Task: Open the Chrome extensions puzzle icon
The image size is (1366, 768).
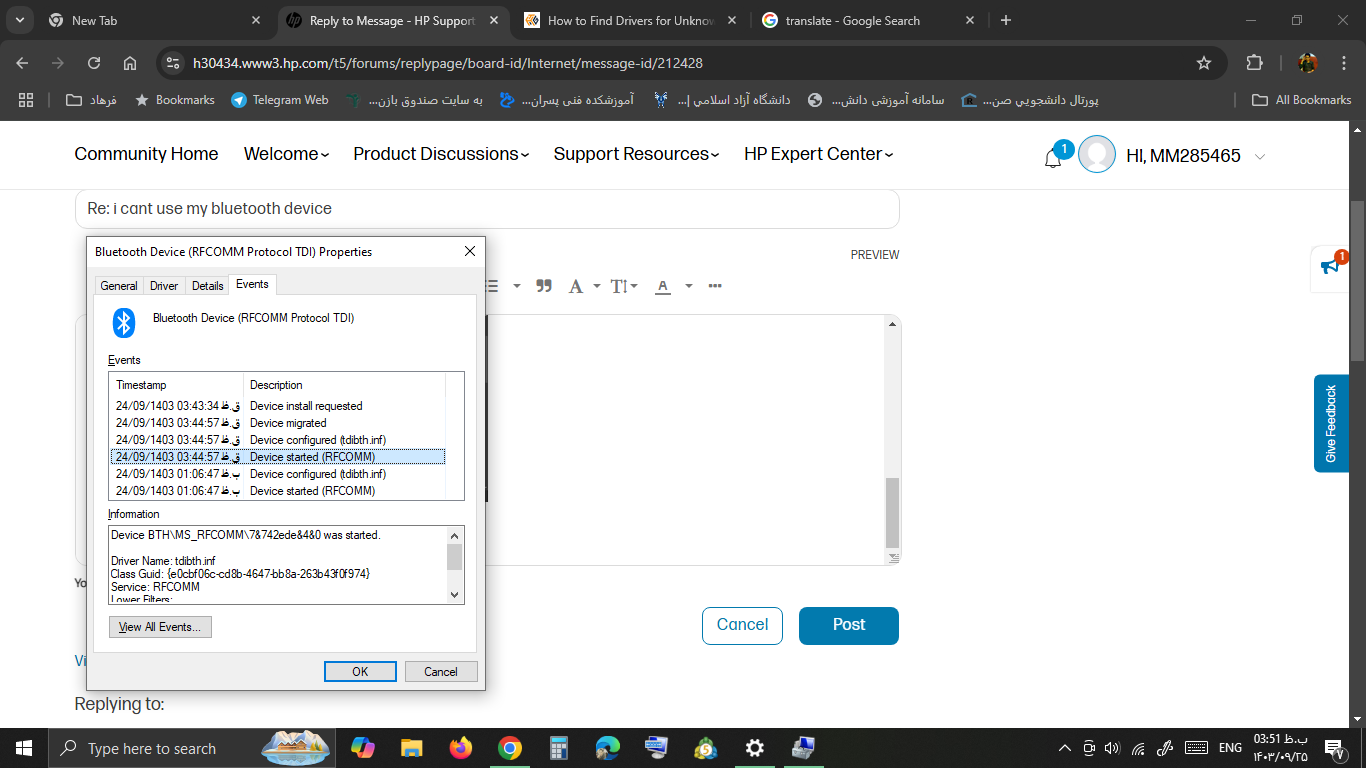Action: (1254, 63)
